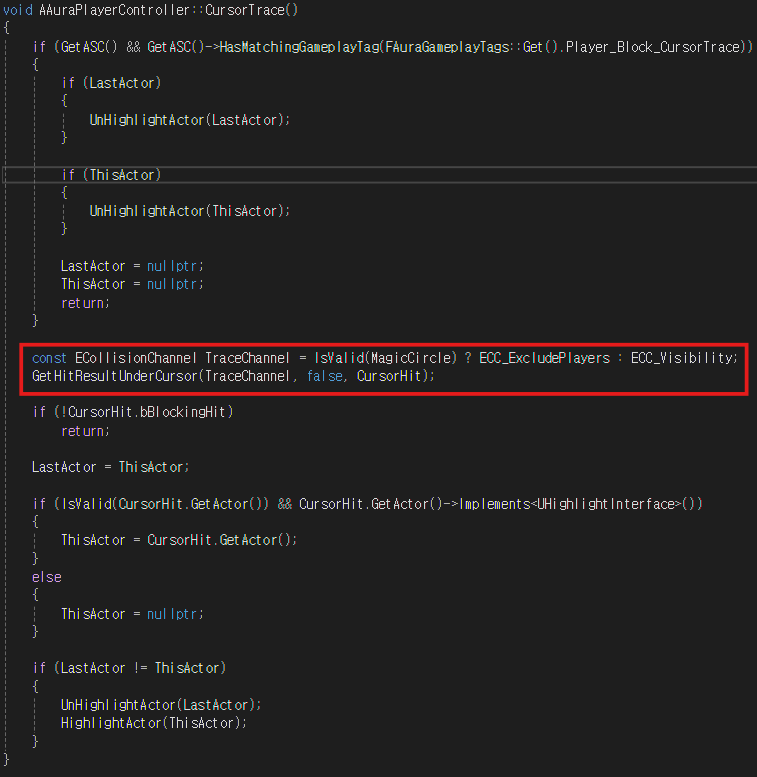This screenshot has width=757, height=777.
Task: Click the return under bBlockingHit check
Action: coord(85,431)
